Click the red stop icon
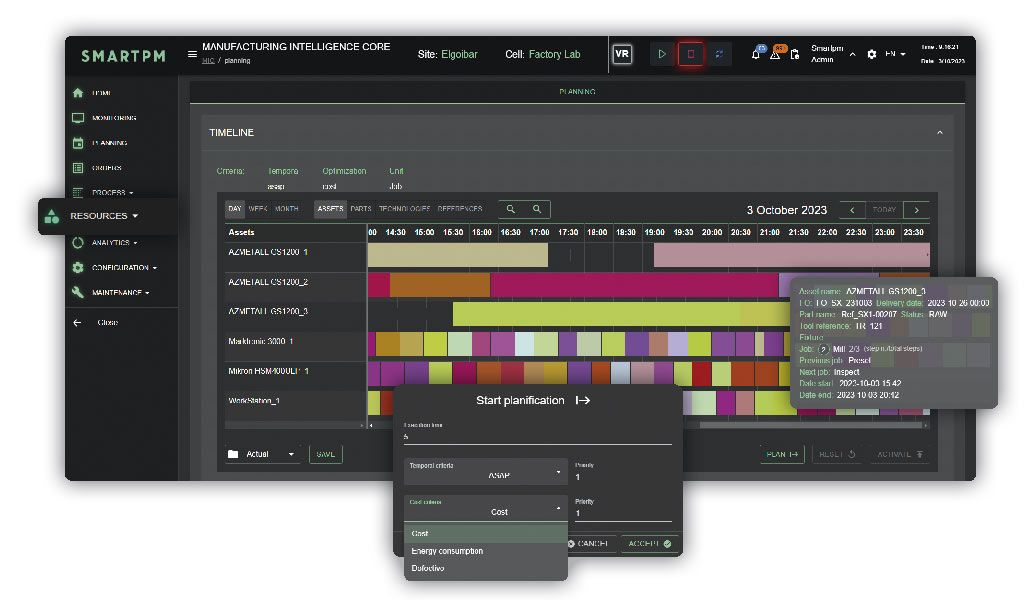The width and height of the screenshot is (1024, 600). [x=690, y=54]
